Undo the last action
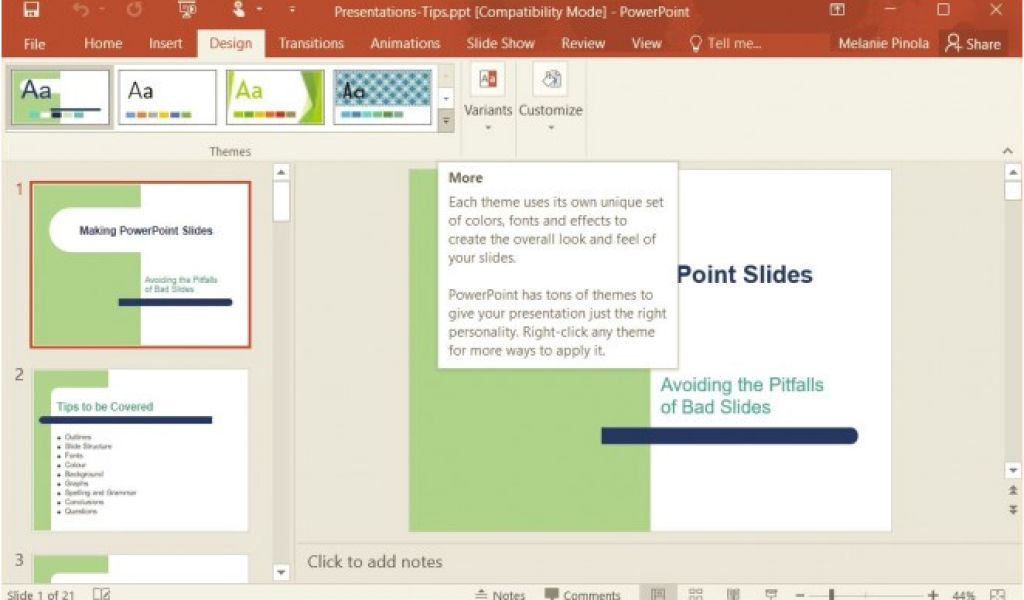The image size is (1024, 600). tap(82, 10)
